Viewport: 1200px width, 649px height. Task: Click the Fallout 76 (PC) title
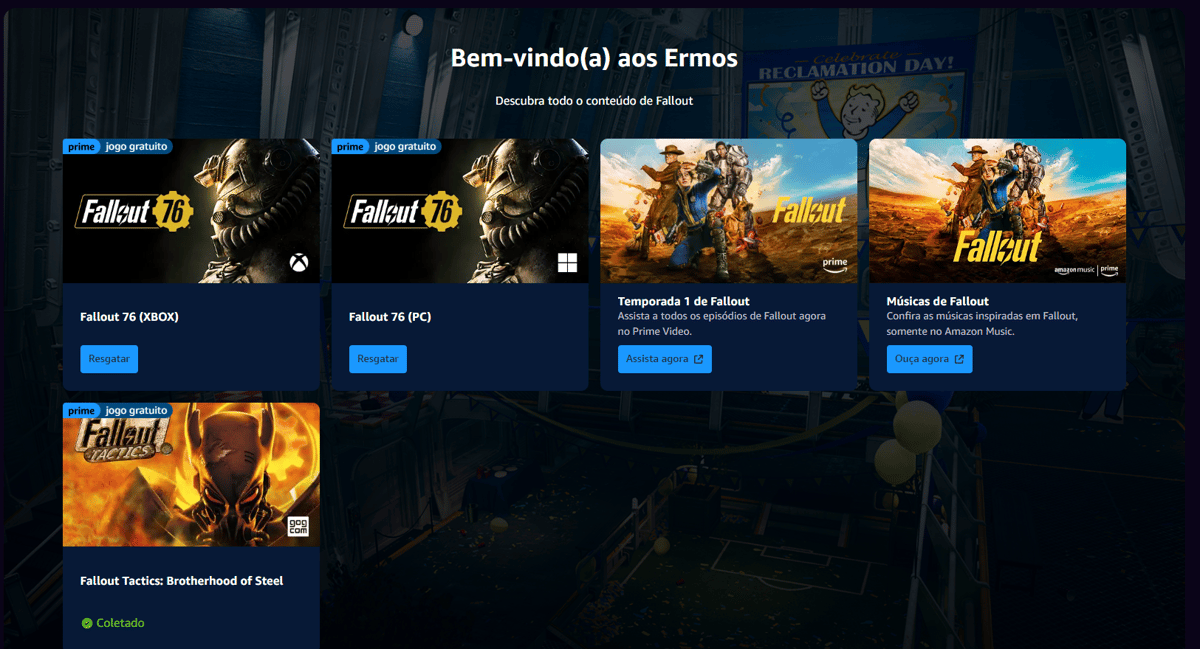click(390, 317)
